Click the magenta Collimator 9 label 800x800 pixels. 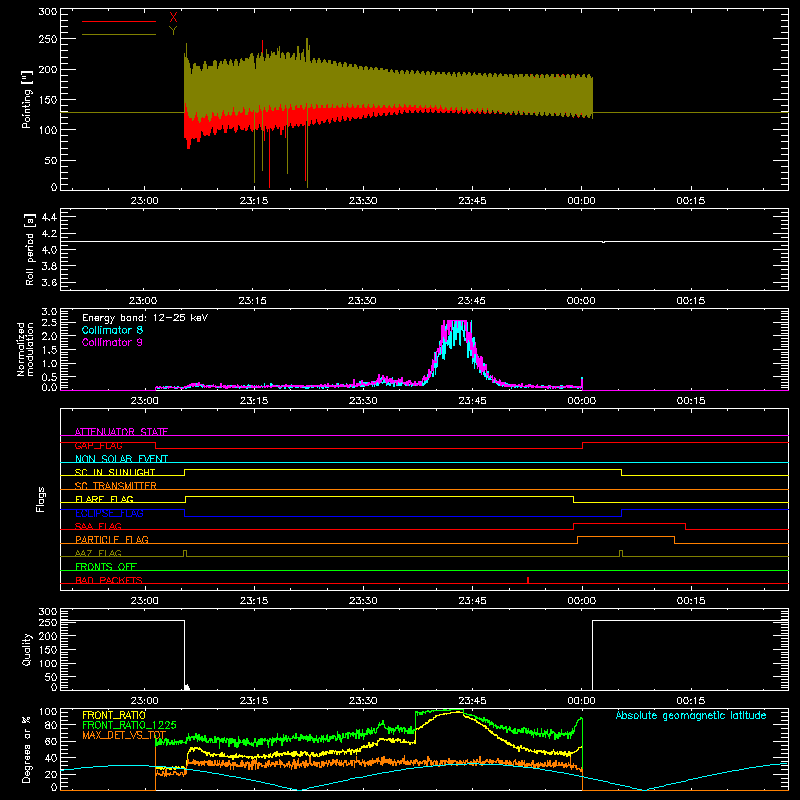(112, 342)
